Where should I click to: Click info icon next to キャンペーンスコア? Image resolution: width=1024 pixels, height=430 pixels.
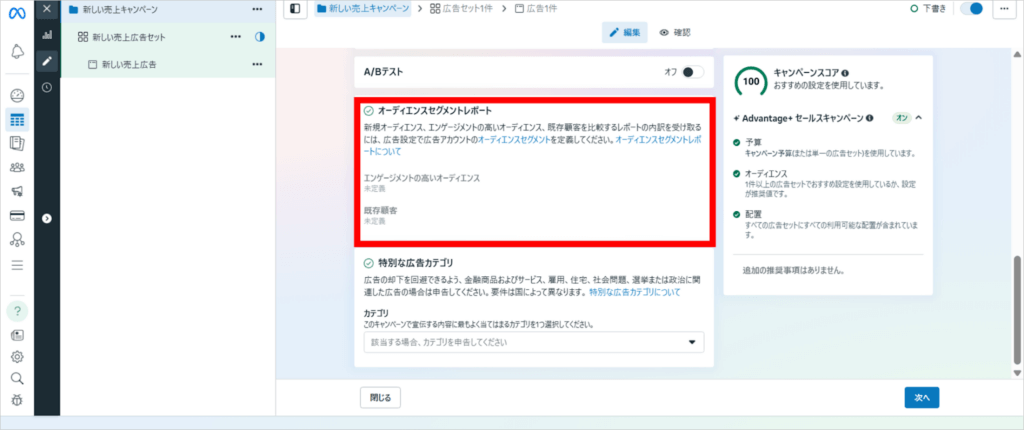click(x=845, y=73)
